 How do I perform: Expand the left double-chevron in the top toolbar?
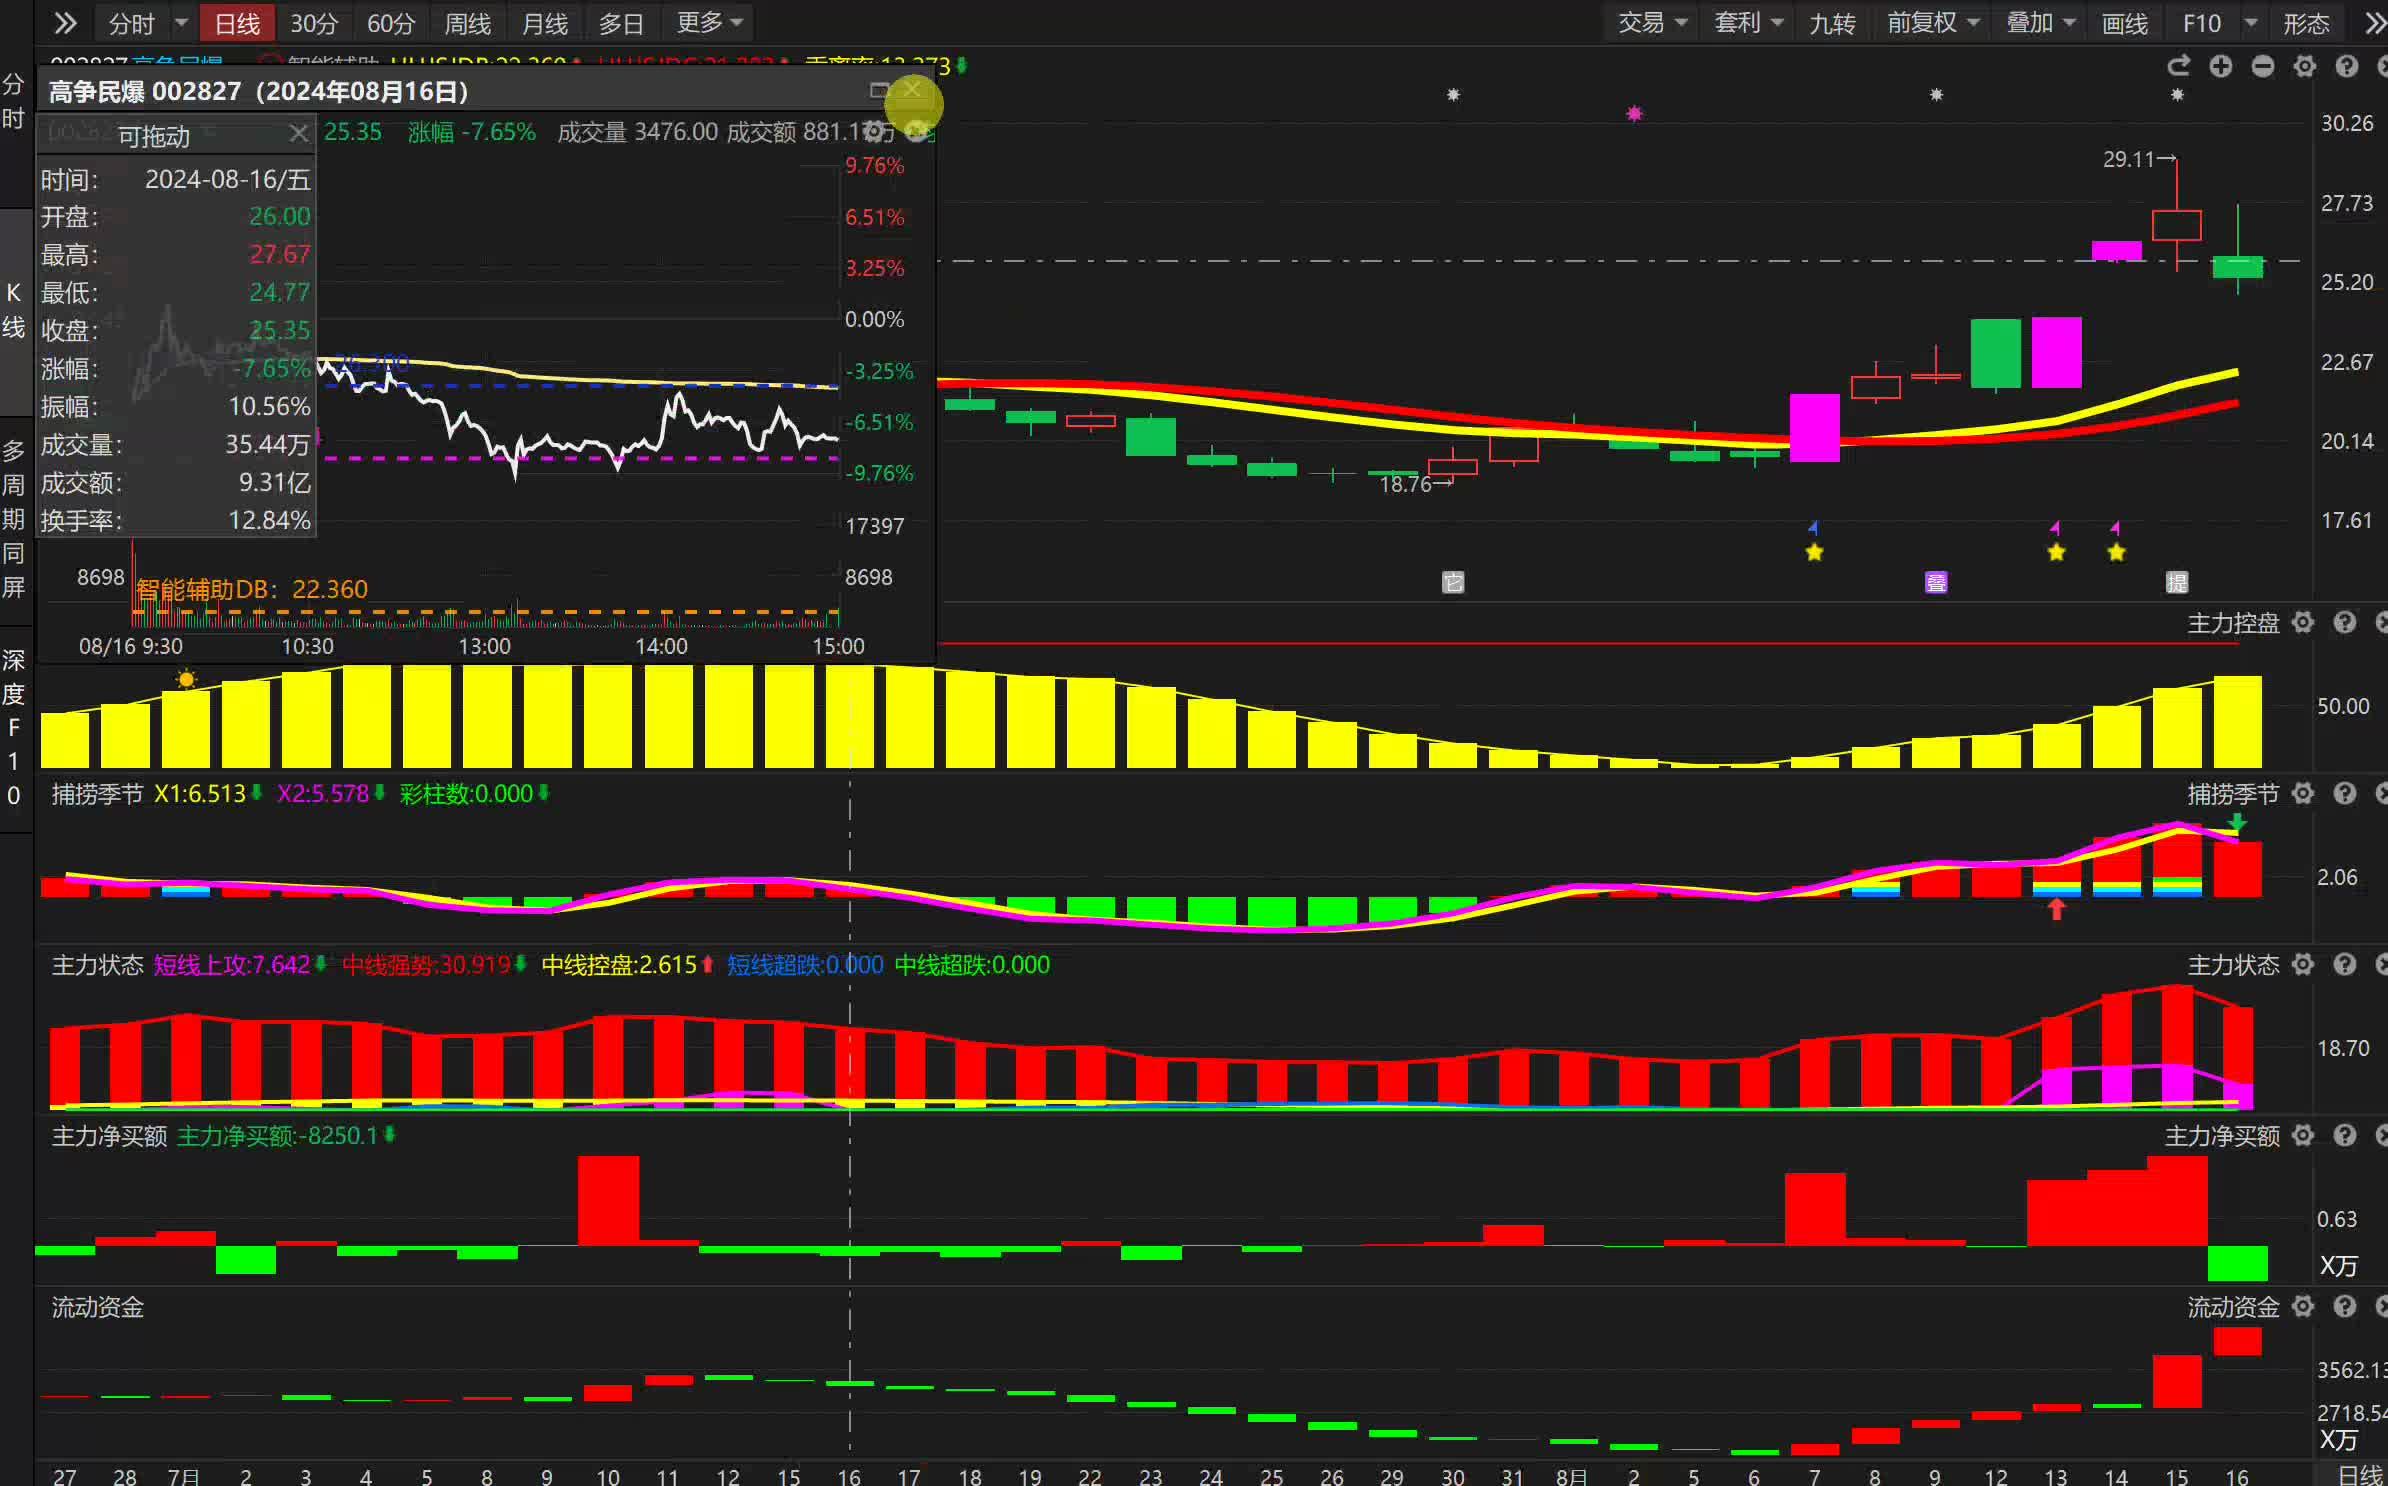point(65,23)
